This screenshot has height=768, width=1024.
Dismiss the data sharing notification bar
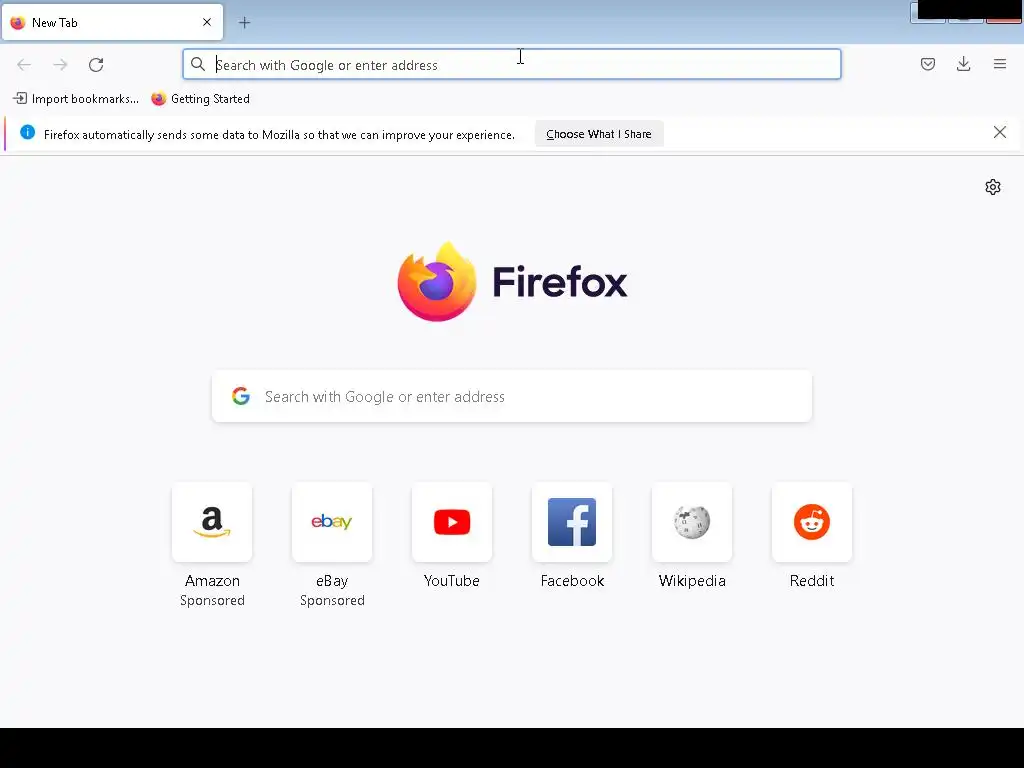pos(1000,133)
